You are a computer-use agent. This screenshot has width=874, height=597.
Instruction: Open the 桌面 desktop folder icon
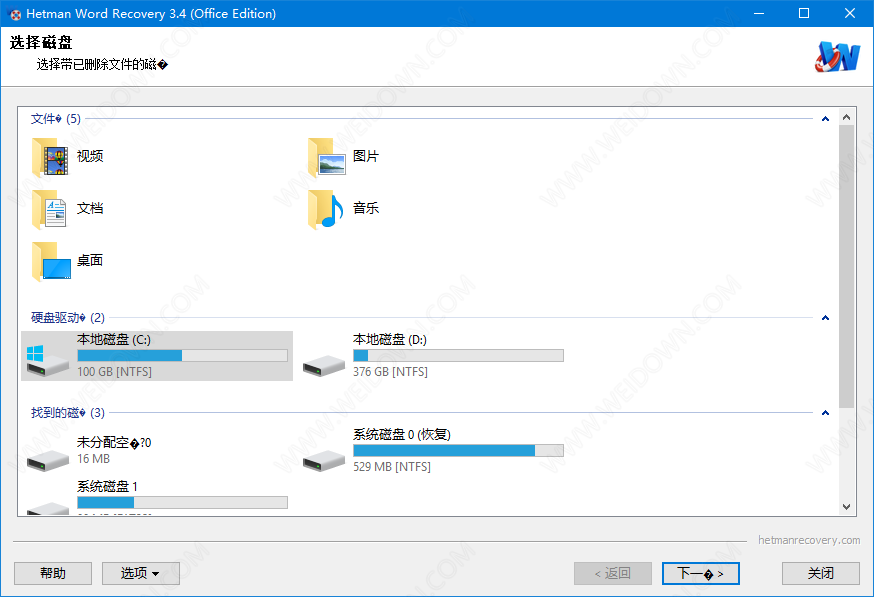[x=51, y=261]
